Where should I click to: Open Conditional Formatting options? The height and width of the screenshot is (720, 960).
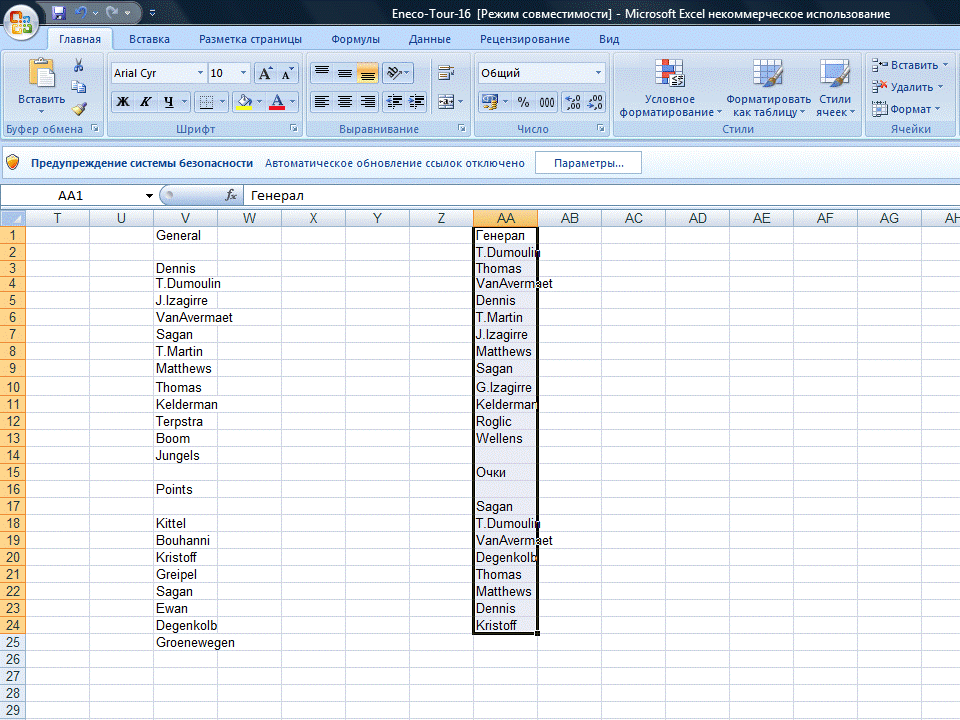point(670,87)
